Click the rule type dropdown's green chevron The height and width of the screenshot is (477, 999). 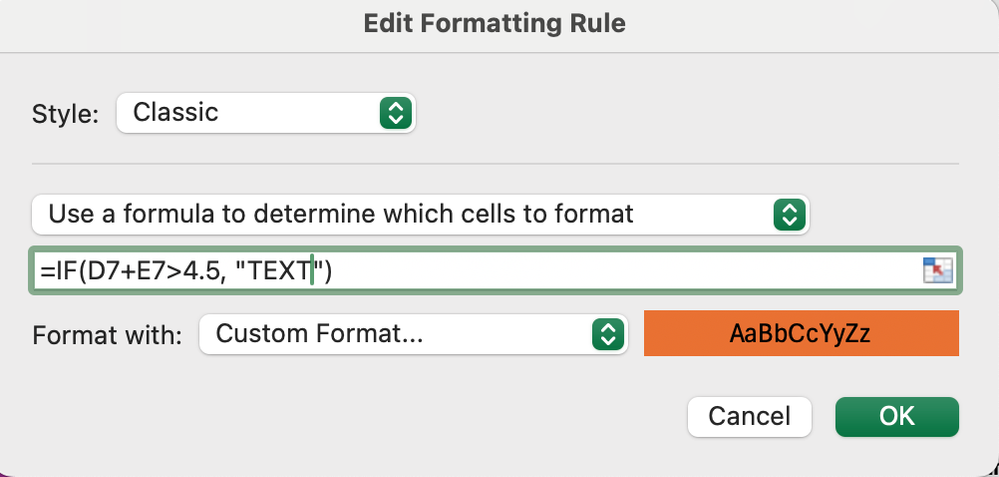tap(789, 214)
